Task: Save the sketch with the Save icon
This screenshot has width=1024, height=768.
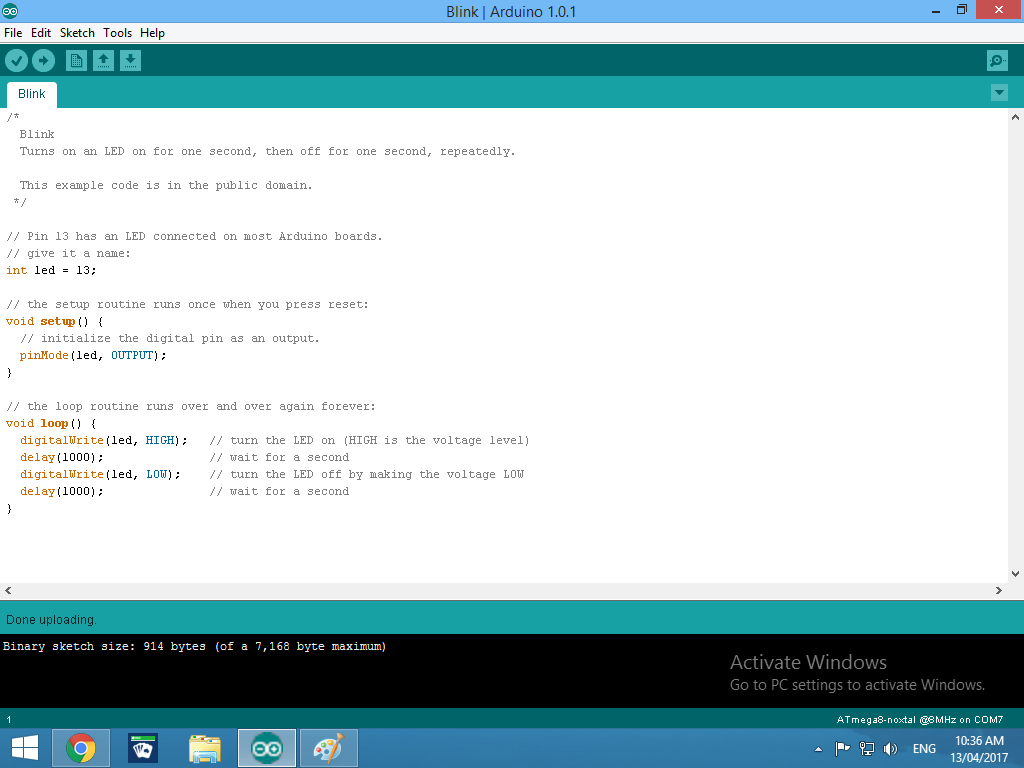Action: pos(131,61)
